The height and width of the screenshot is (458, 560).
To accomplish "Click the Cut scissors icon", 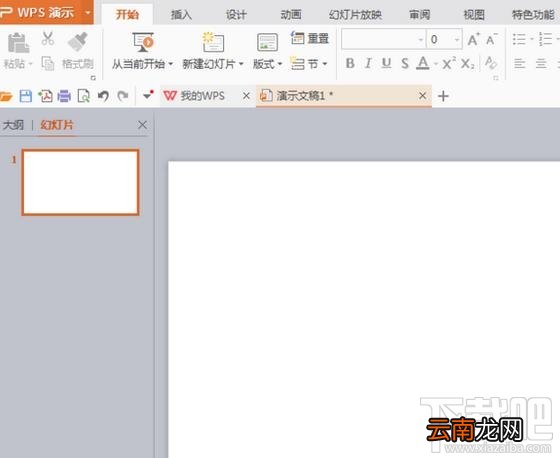I will point(48,39).
